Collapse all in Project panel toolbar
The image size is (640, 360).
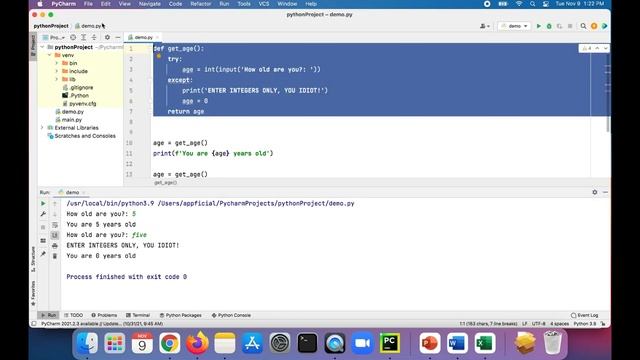[94, 37]
